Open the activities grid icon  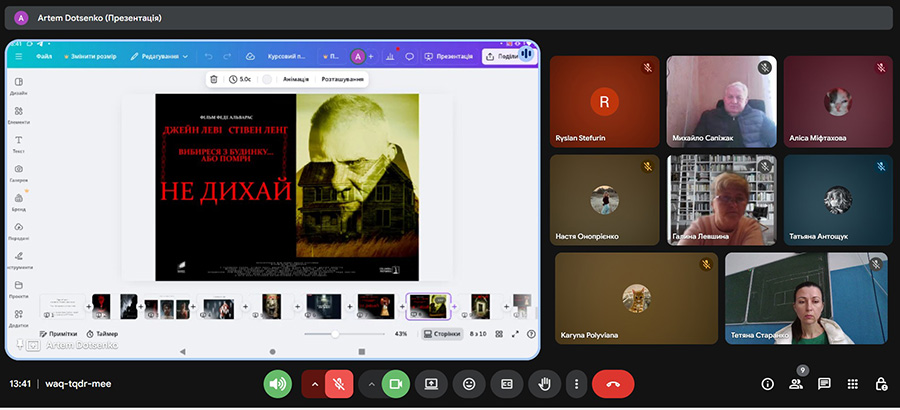coord(852,384)
